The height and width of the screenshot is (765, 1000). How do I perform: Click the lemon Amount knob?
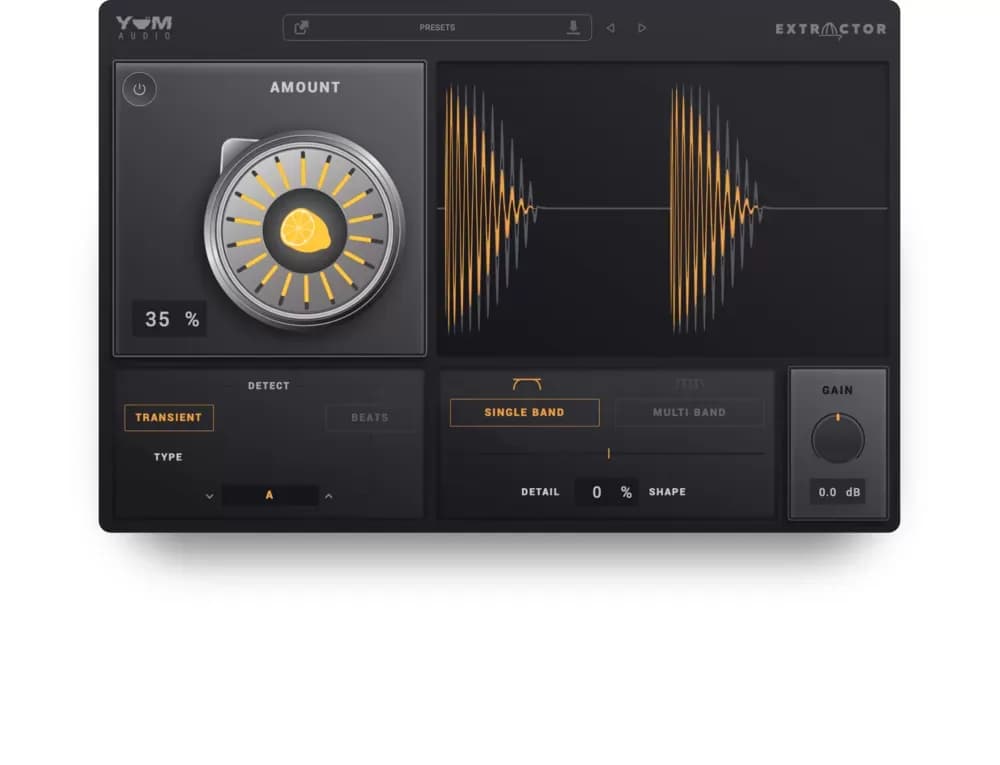pos(305,230)
